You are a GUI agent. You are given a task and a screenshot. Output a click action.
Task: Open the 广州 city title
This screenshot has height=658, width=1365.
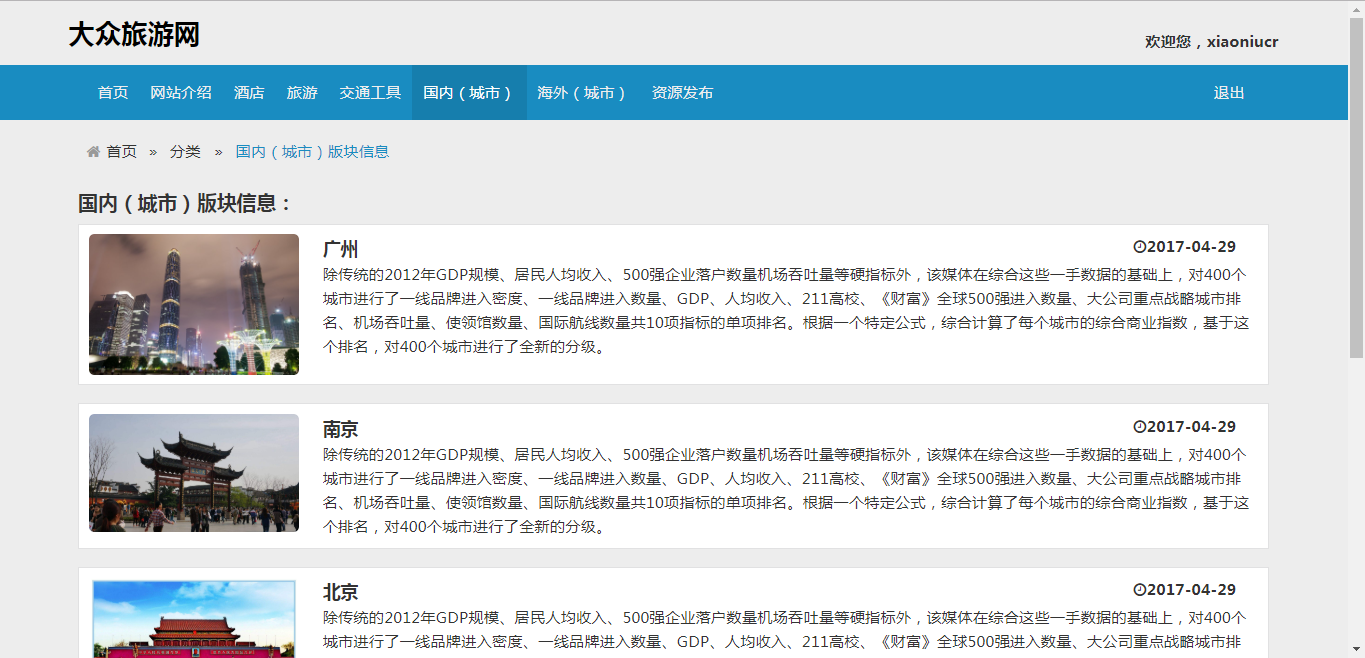(341, 249)
